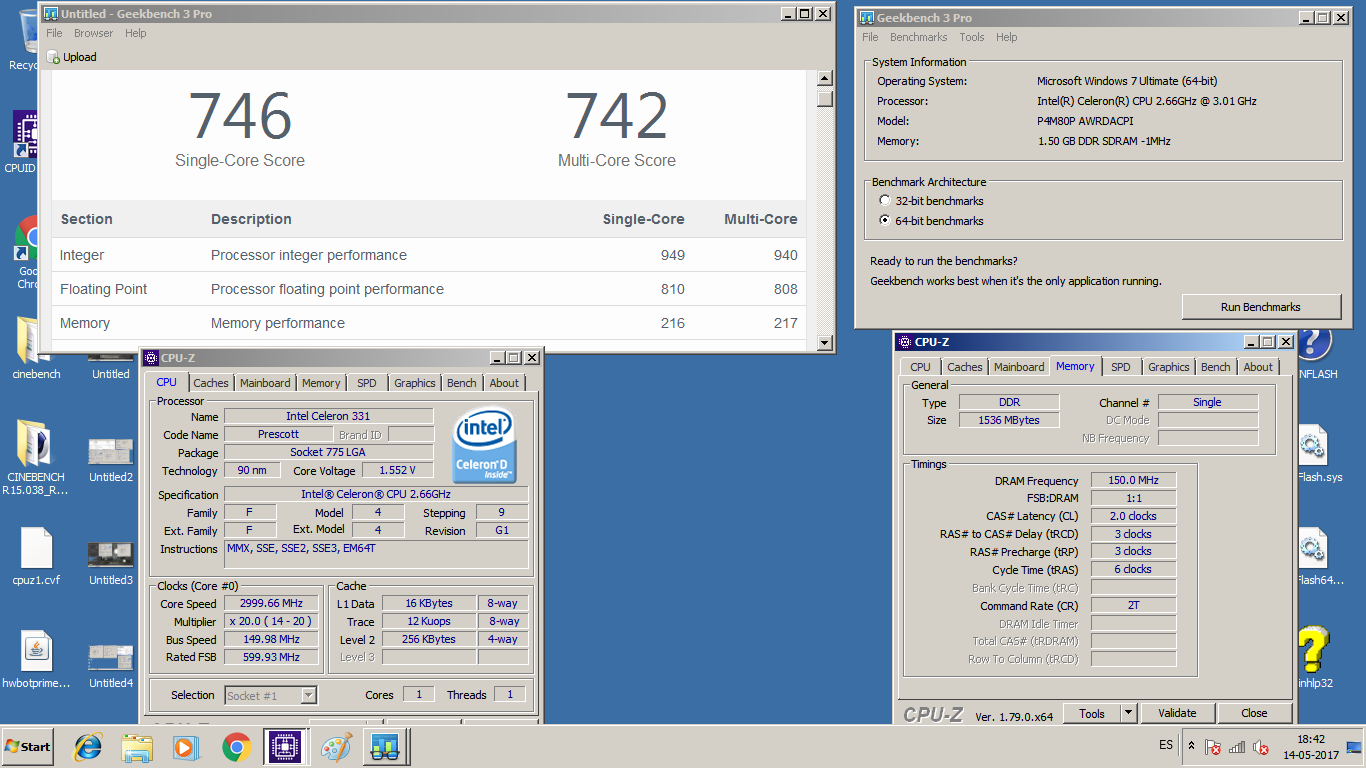Switch to Graphics tab in left CPU-Z
This screenshot has width=1366, height=768.
pyautogui.click(x=415, y=383)
